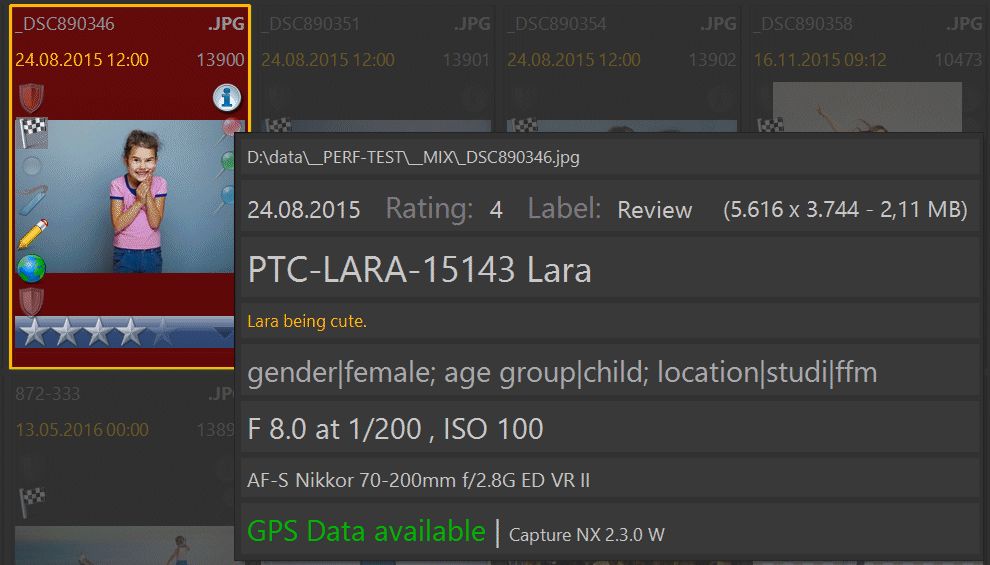This screenshot has width=990, height=565.
Task: Toggle the checkered flag on _DSC890346 thumbnail
Action: [x=33, y=133]
